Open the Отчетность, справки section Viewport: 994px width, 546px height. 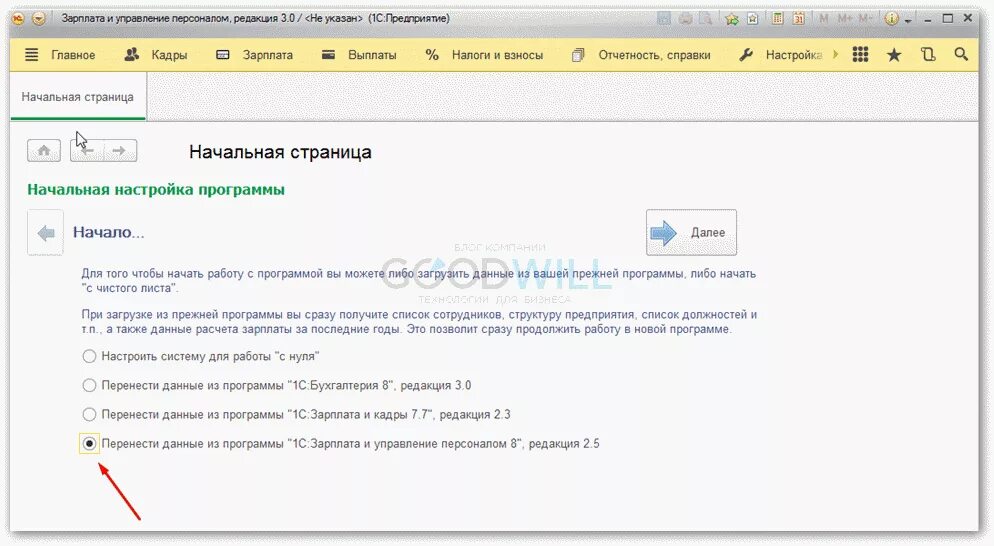654,55
